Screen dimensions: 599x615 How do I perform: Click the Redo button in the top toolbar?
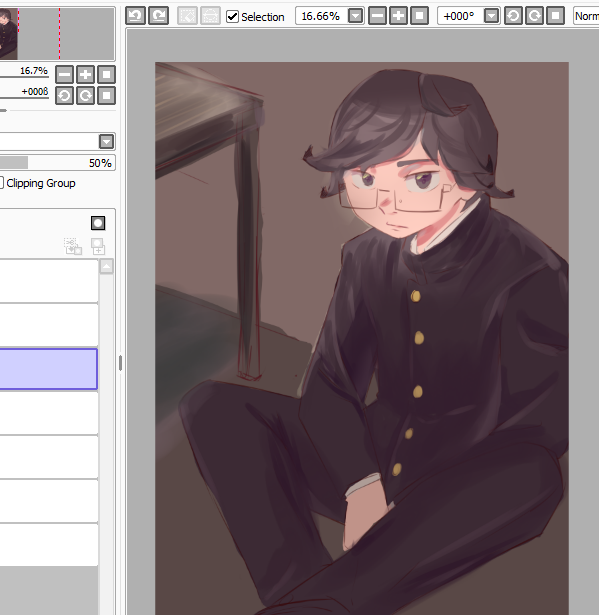point(158,16)
